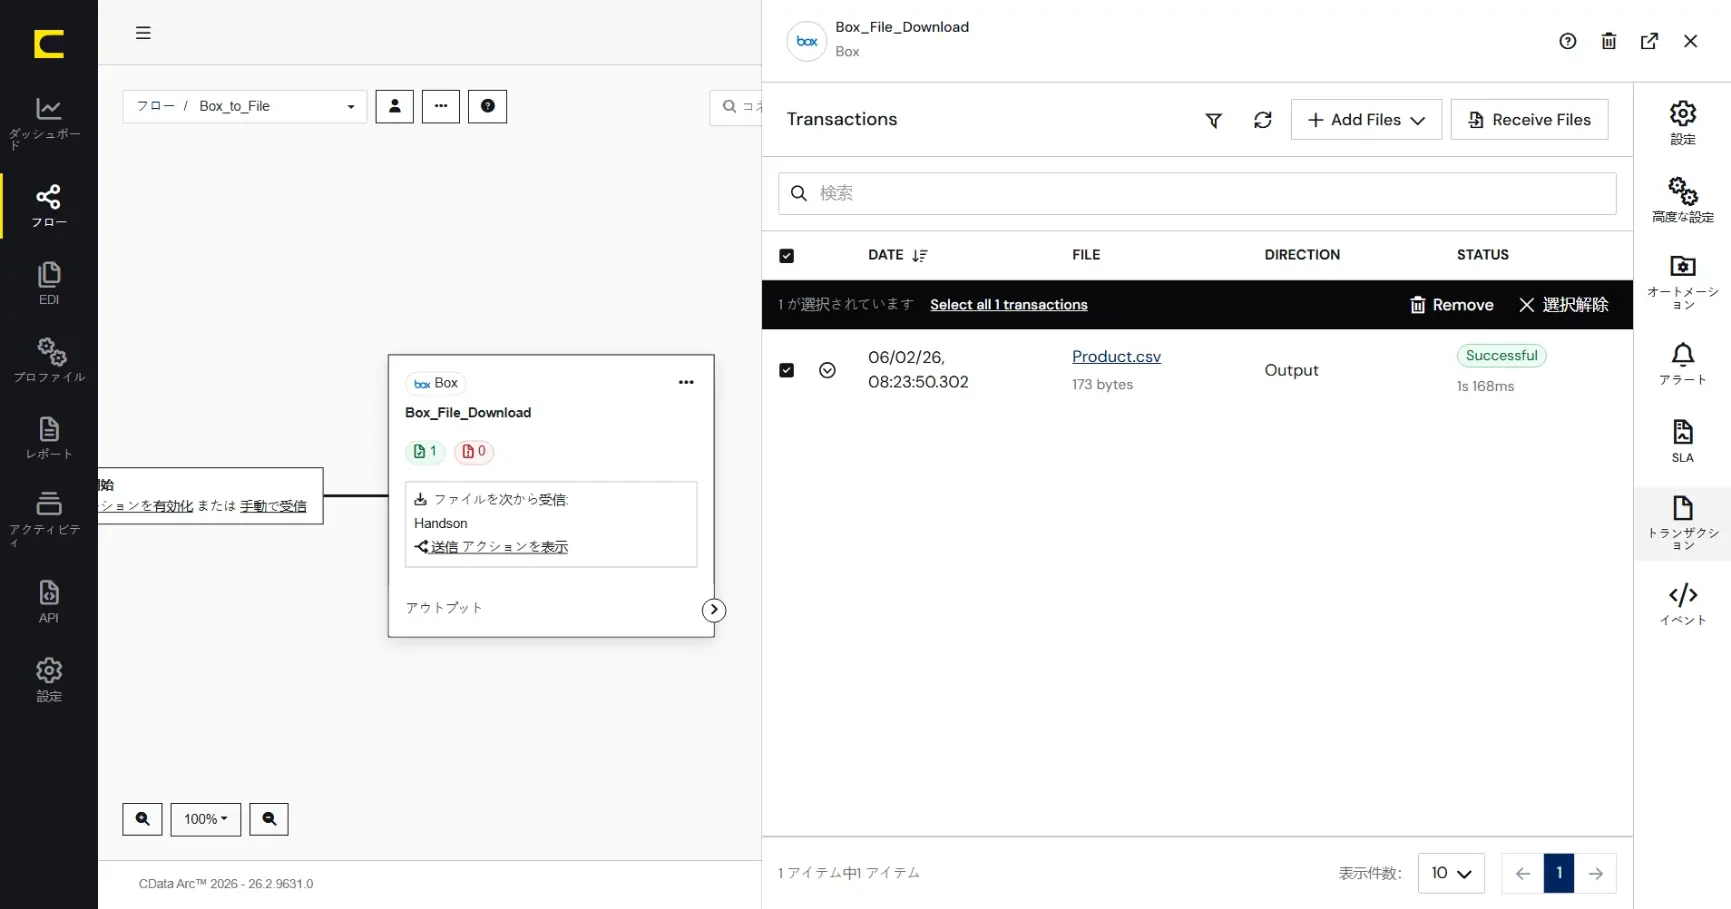Image resolution: width=1731 pixels, height=909 pixels.
Task: Click the green success count badge
Action: coord(425,452)
